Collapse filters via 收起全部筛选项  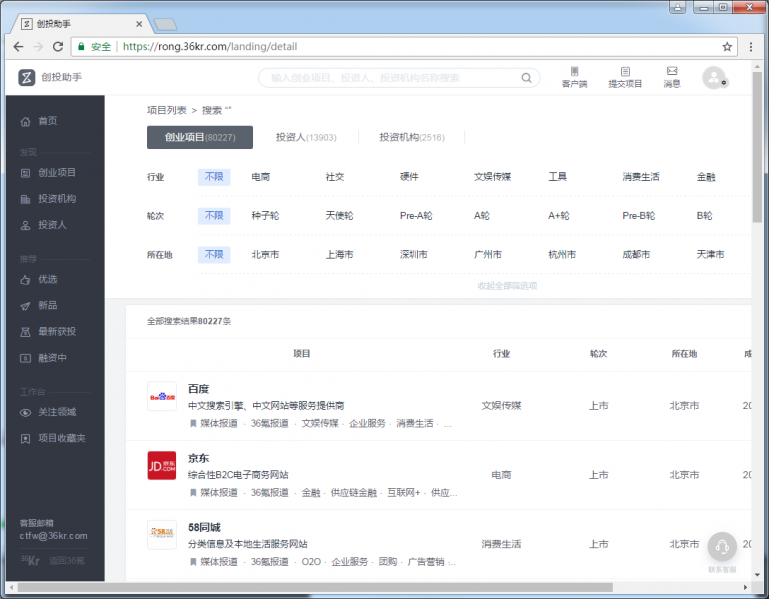click(x=507, y=286)
